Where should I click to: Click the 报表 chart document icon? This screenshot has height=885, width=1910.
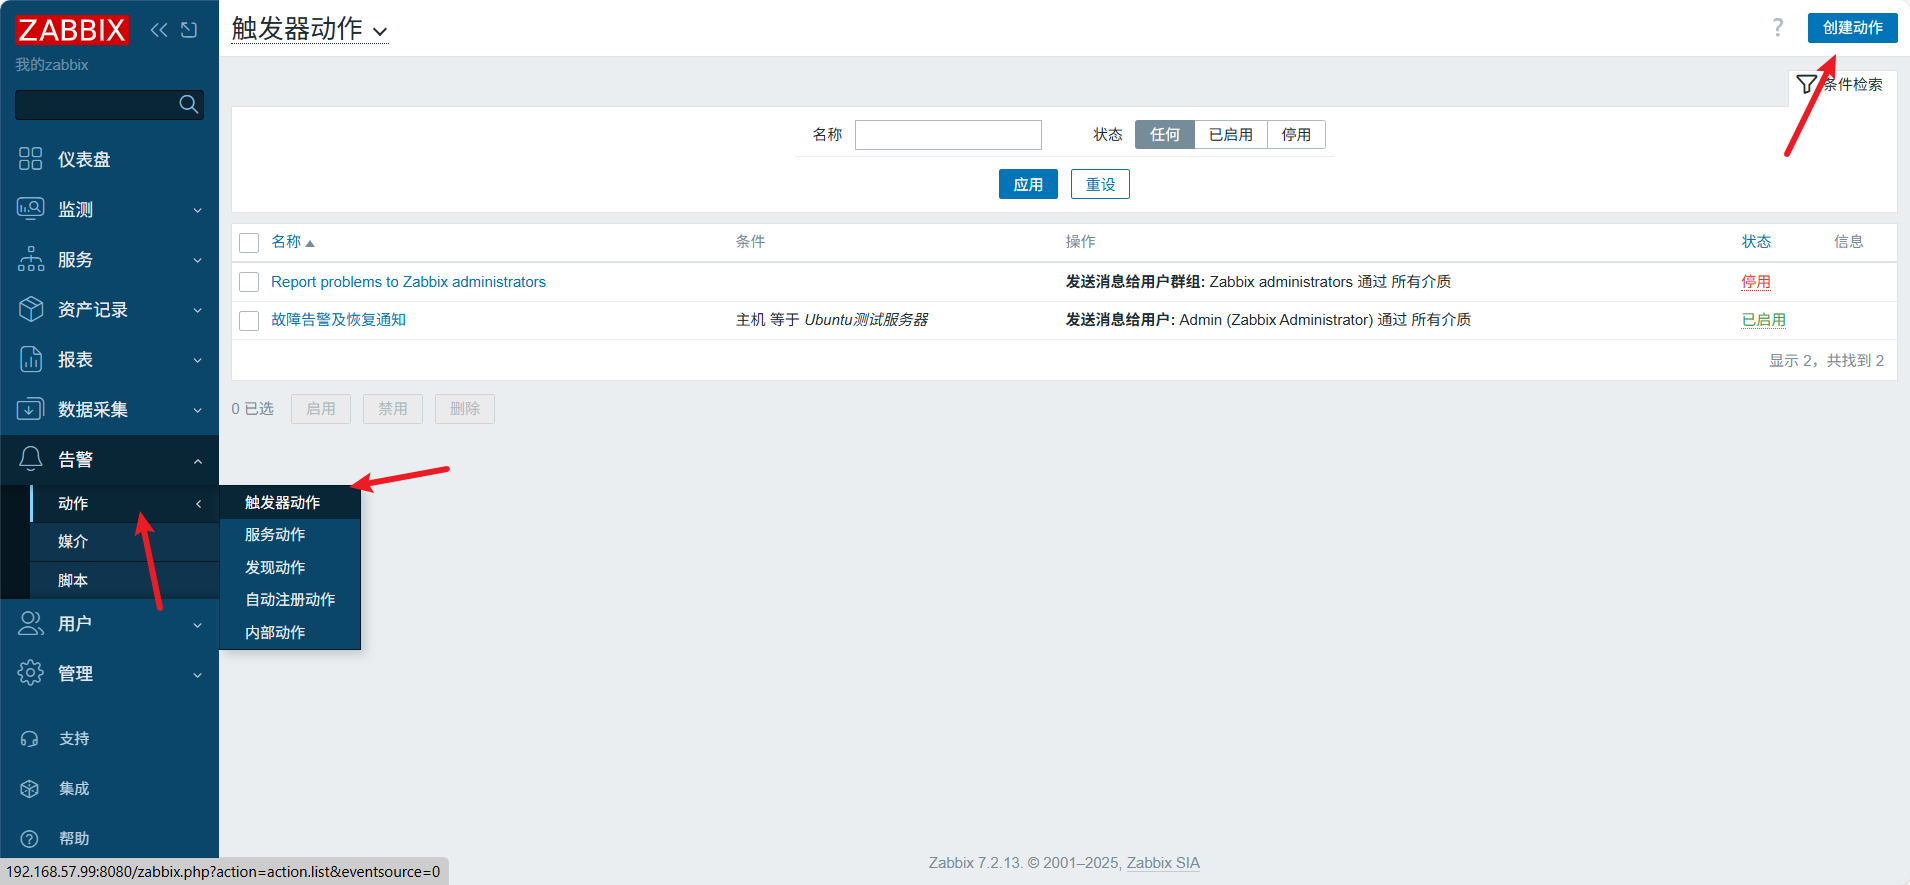pos(31,359)
